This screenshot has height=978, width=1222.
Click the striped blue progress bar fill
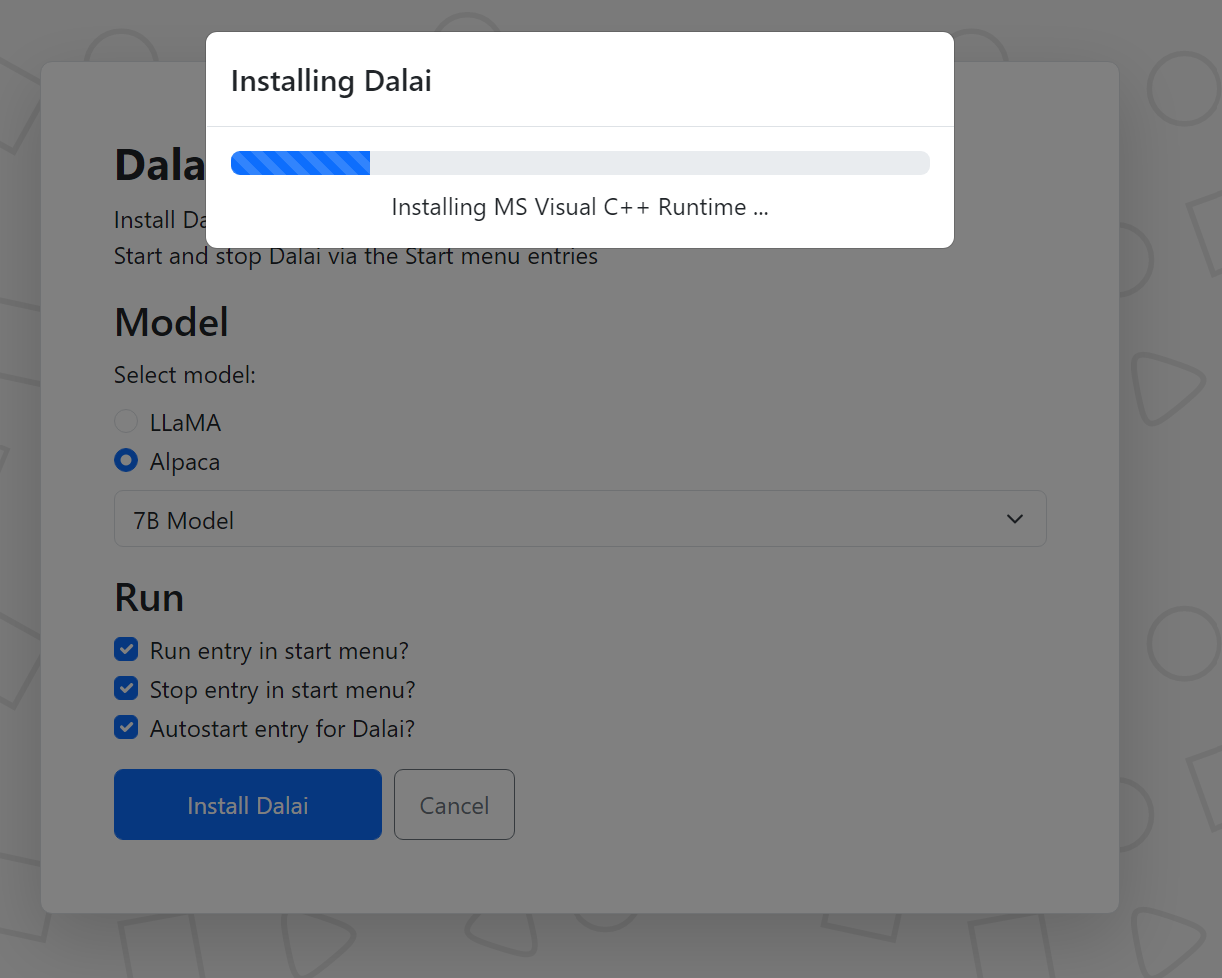click(300, 163)
